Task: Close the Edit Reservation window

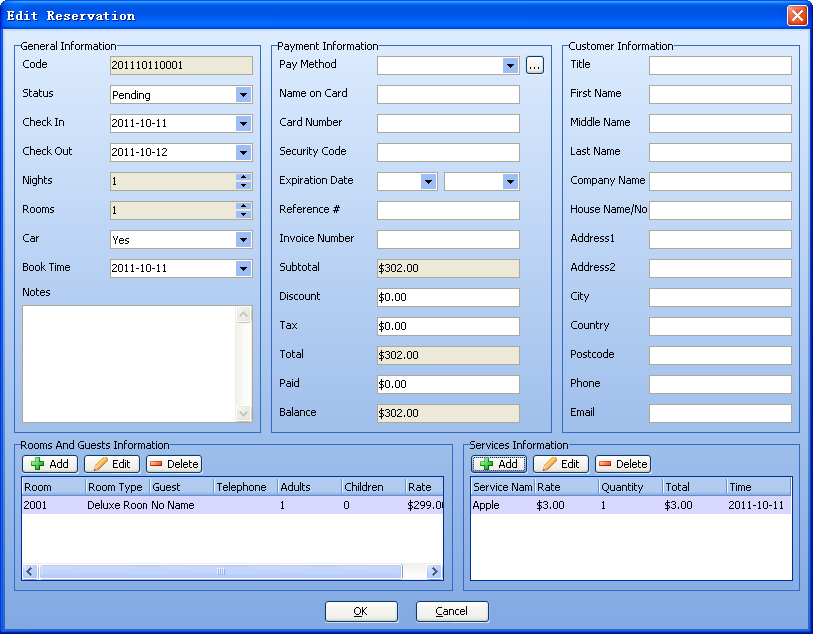Action: [x=796, y=15]
